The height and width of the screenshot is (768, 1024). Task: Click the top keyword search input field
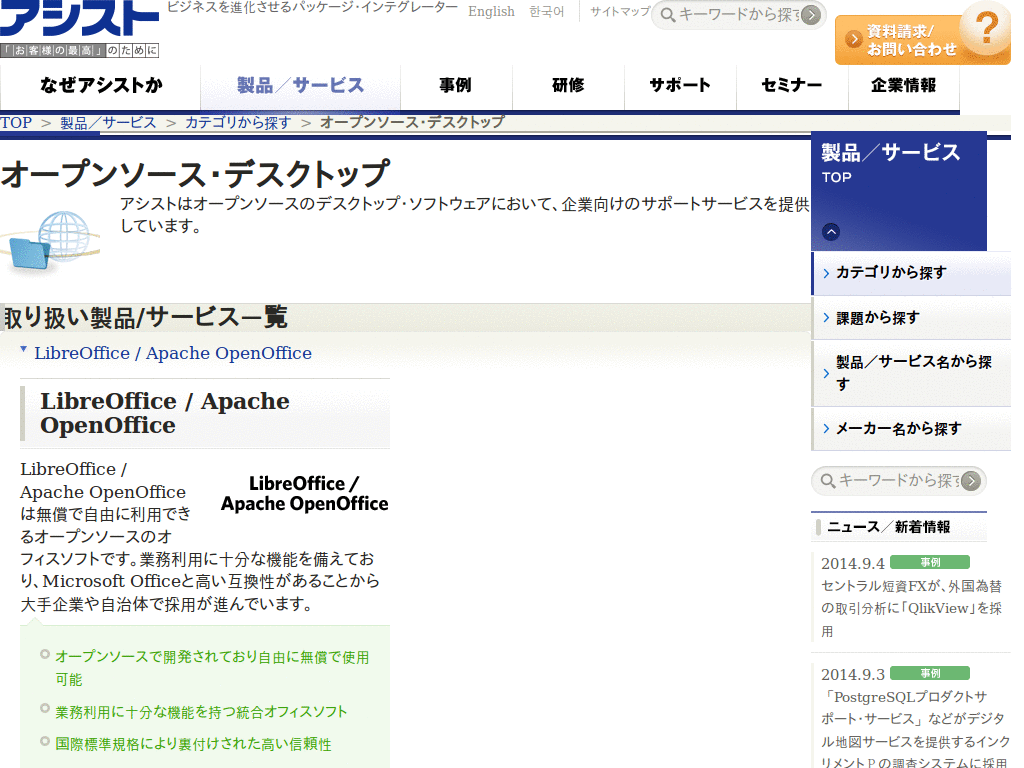pyautogui.click(x=739, y=14)
